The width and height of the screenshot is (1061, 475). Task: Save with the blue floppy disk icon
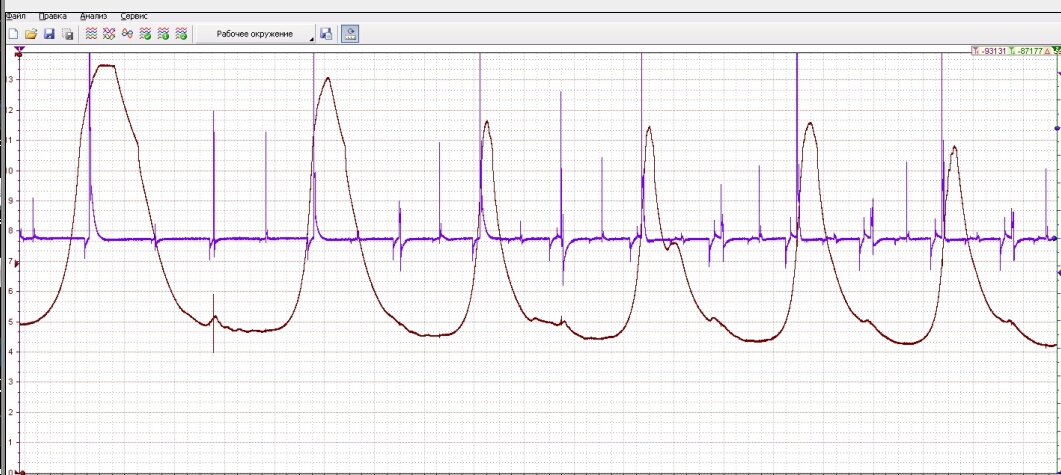click(x=49, y=34)
